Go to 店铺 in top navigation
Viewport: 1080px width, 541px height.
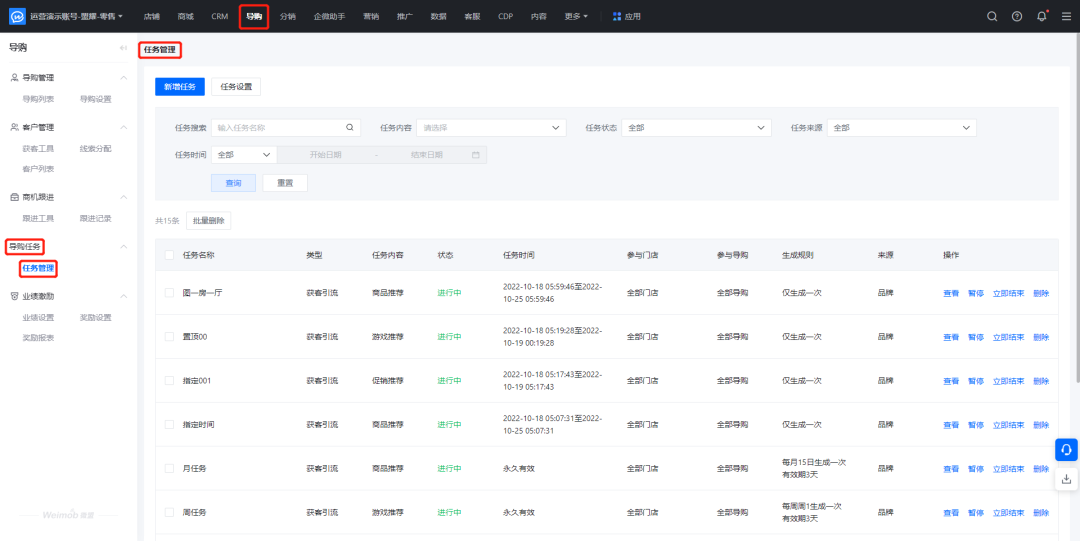point(152,17)
